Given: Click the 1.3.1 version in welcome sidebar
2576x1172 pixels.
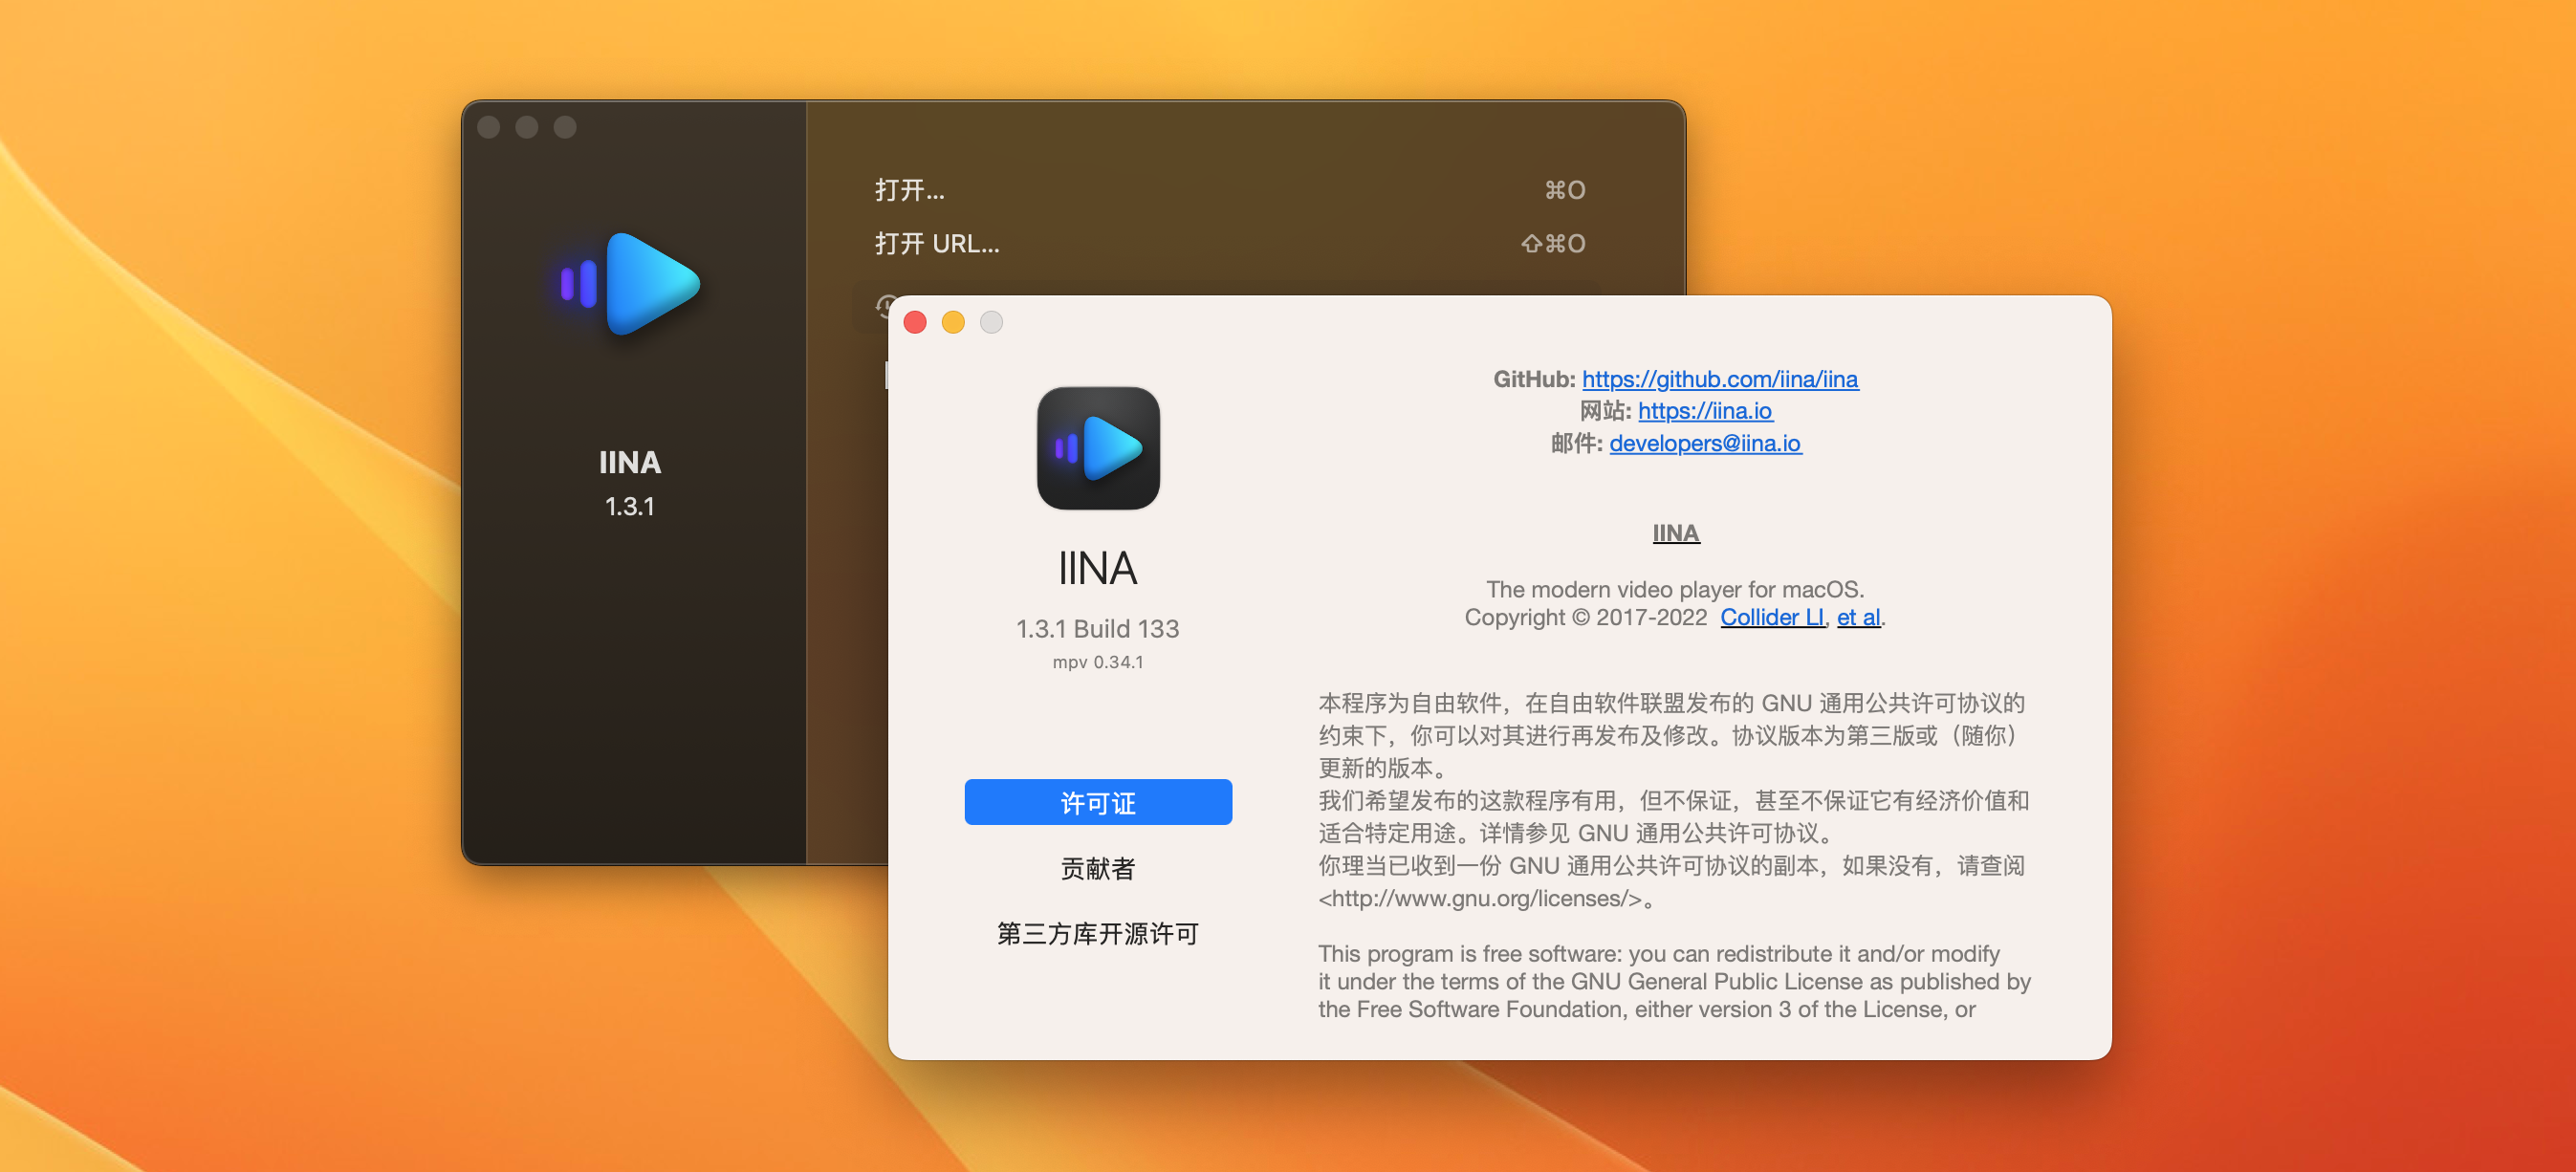Looking at the screenshot, I should point(630,506).
